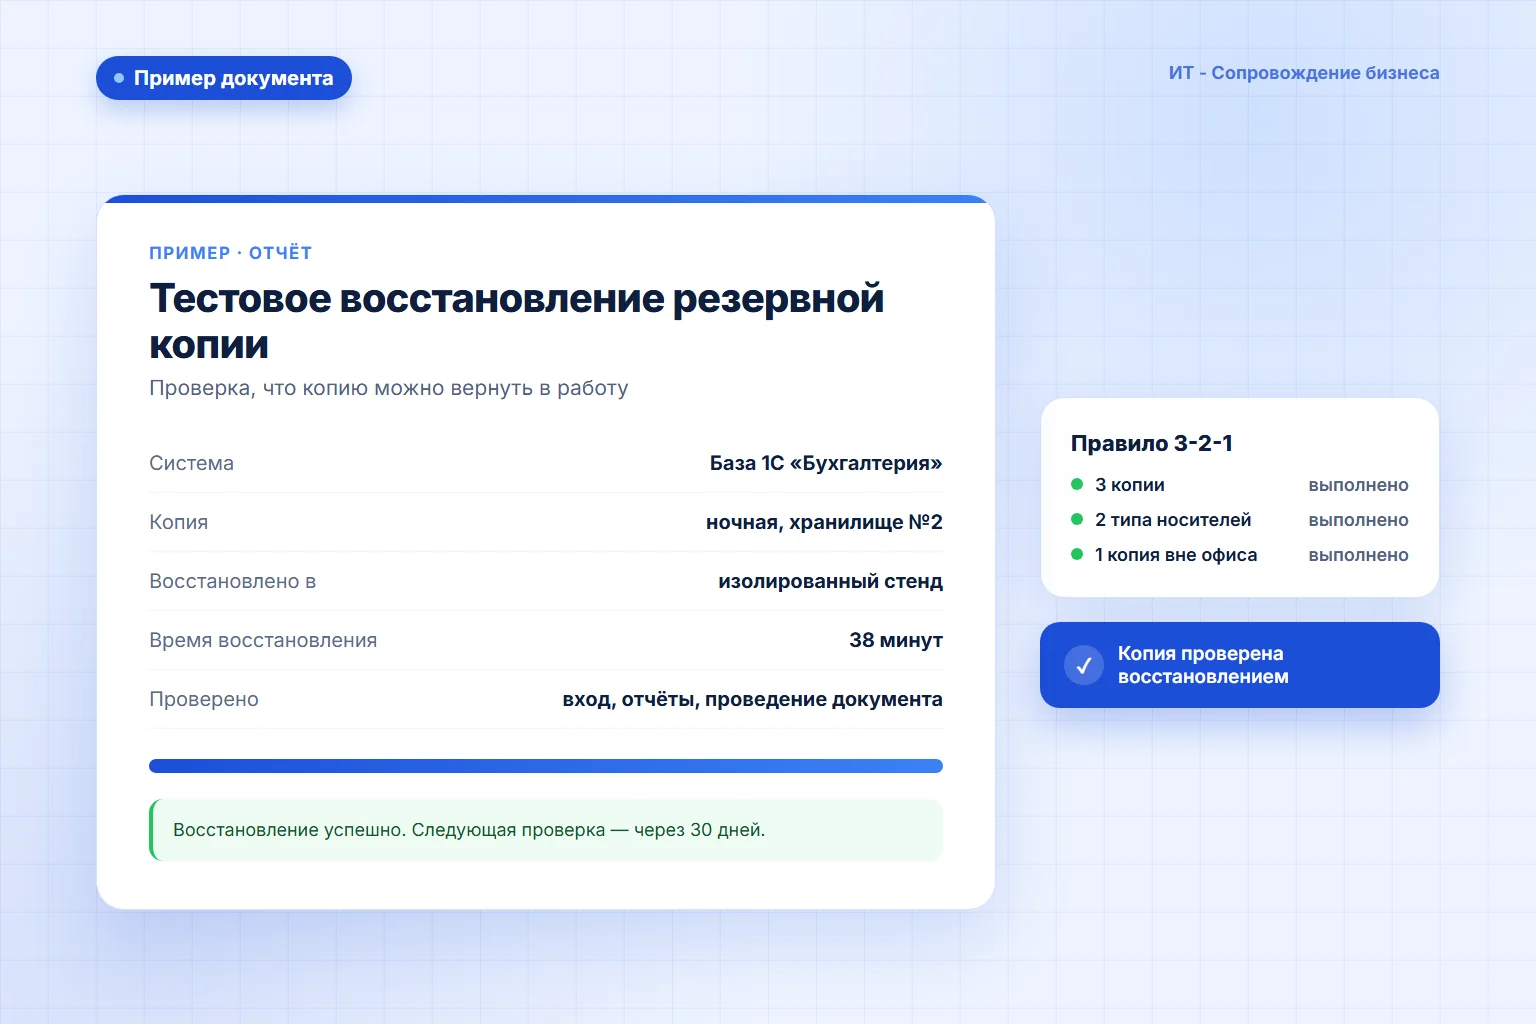Click the «1 копия вне офиса» item
Viewport: 1536px width, 1024px height.
(x=1176, y=555)
